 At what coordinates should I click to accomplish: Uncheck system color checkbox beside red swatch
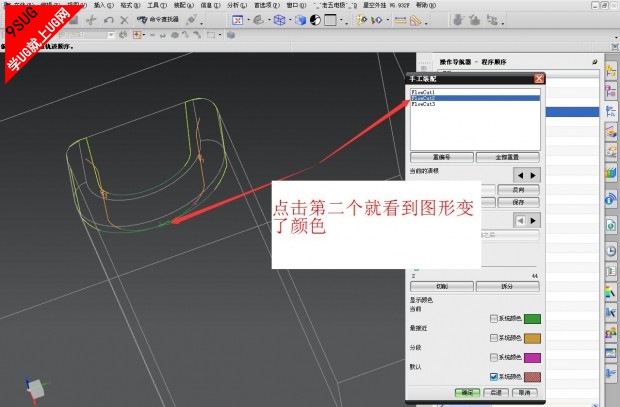493,377
